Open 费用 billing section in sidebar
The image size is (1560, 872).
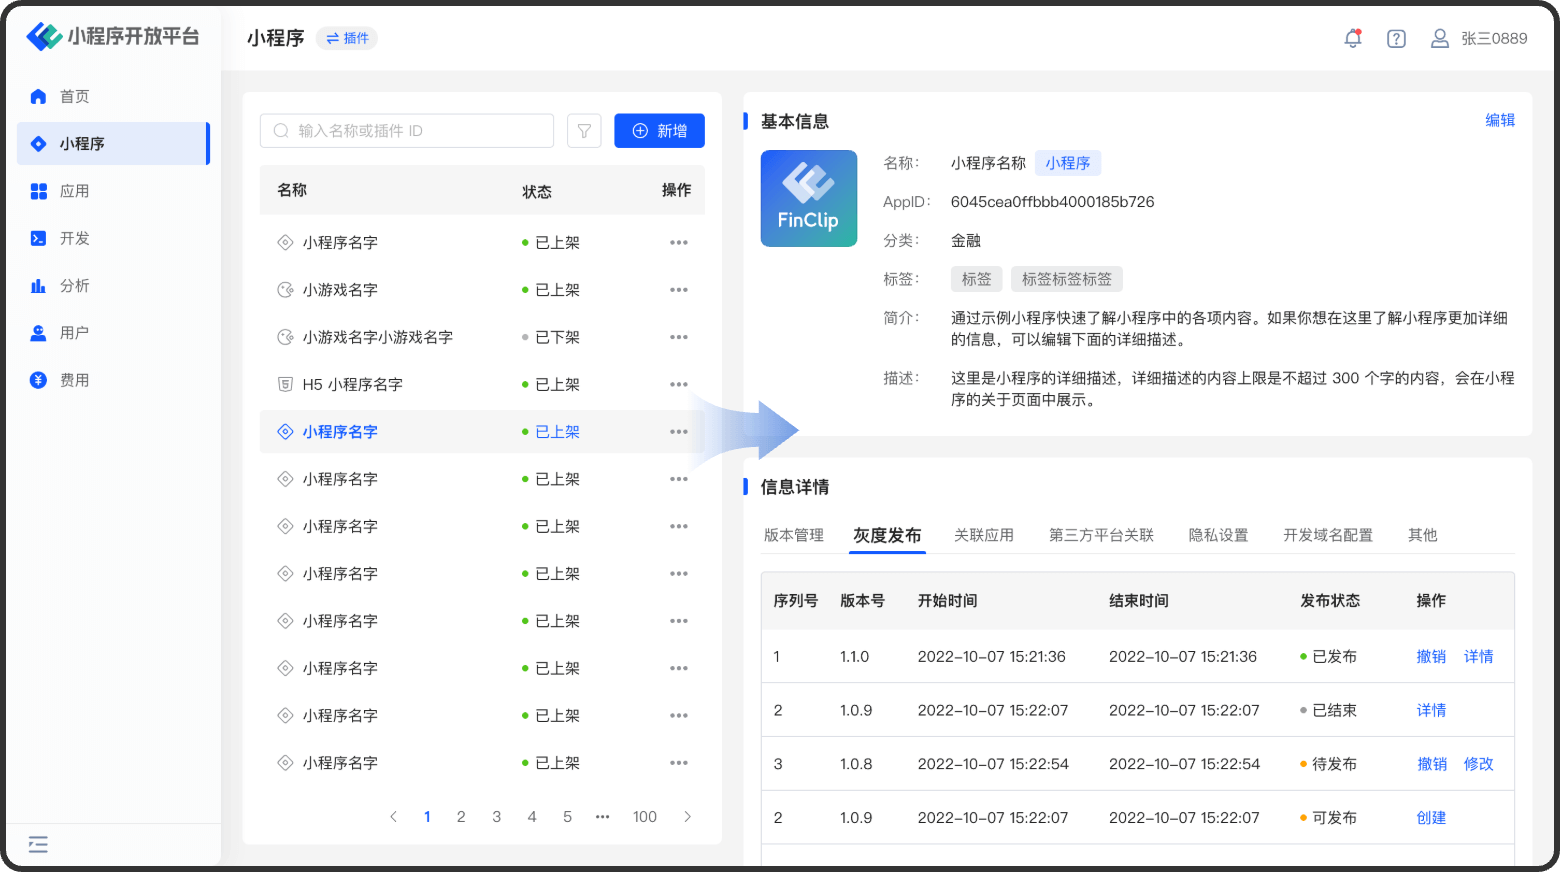(x=74, y=380)
